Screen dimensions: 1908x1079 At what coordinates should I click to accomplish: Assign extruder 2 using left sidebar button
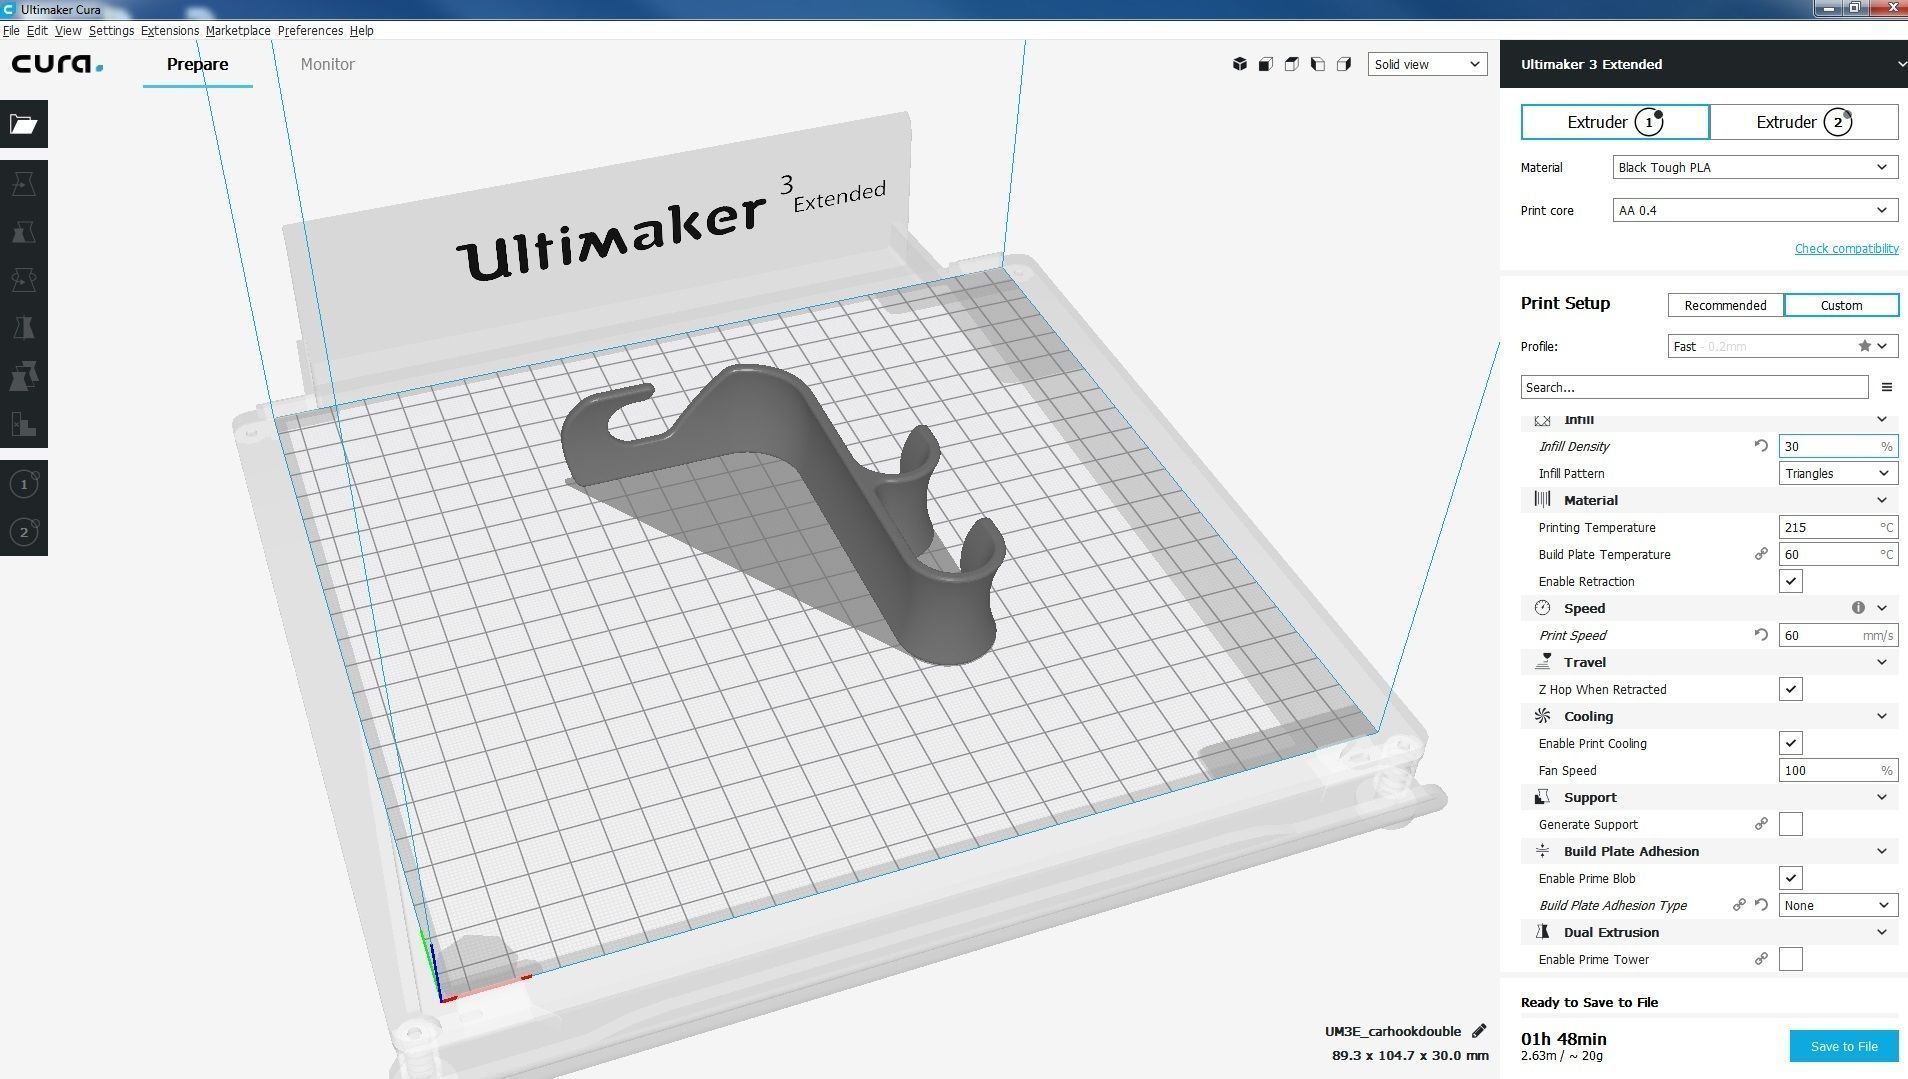pos(24,532)
